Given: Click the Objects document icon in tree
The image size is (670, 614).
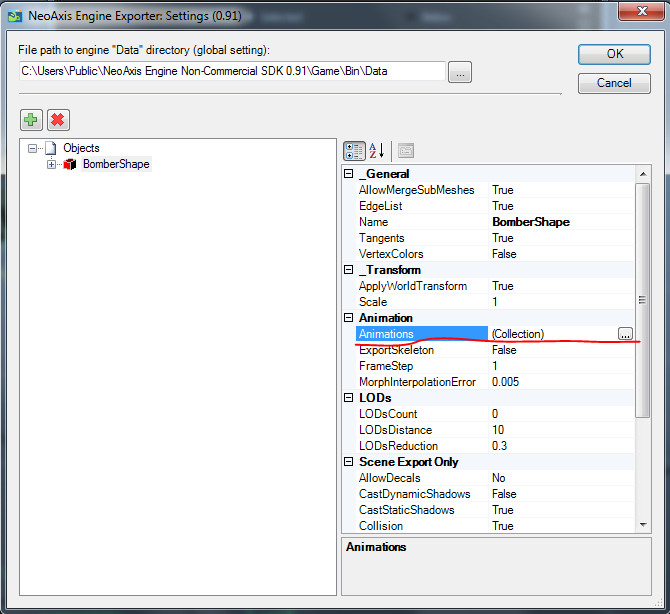Looking at the screenshot, I should click(x=50, y=148).
